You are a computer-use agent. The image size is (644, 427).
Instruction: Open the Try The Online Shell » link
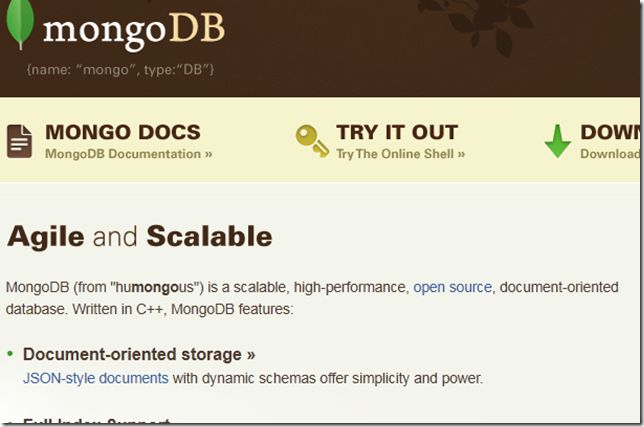click(x=400, y=154)
